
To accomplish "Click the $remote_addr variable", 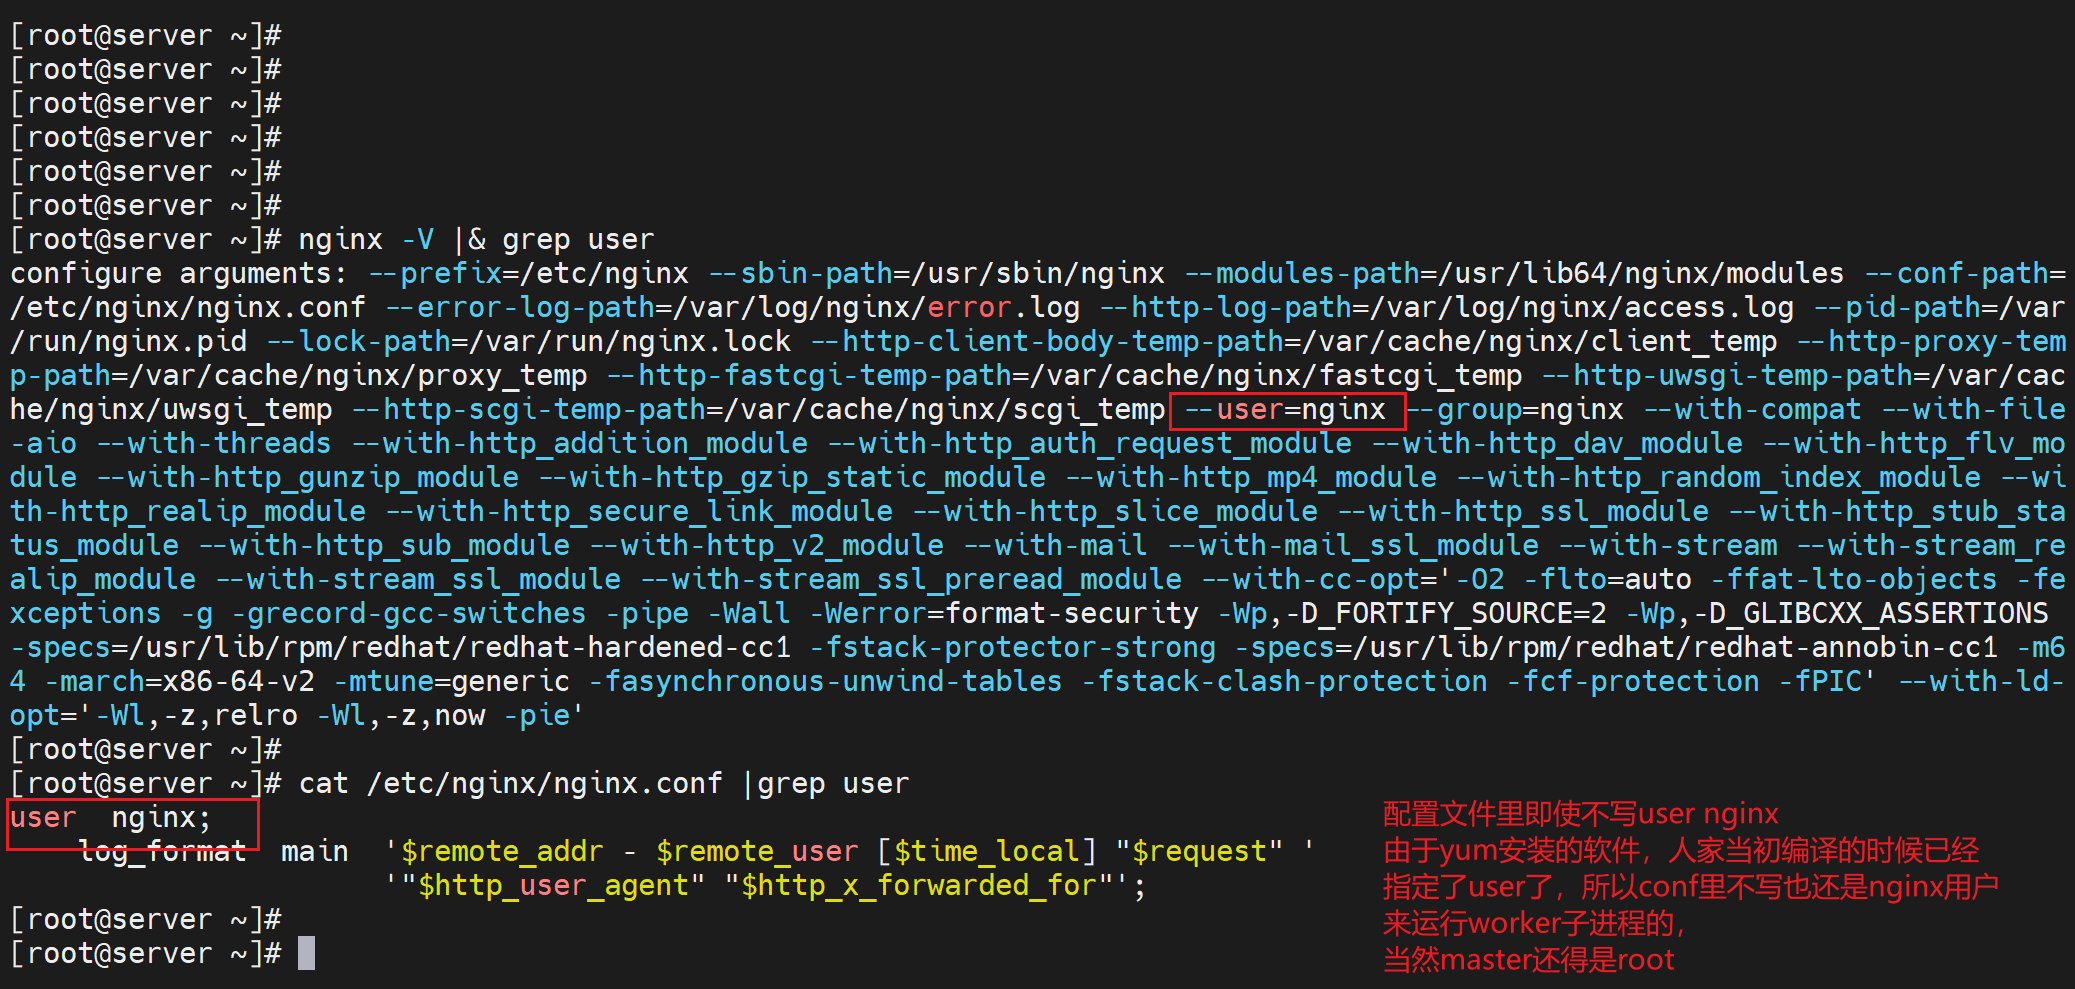I will pyautogui.click(x=502, y=852).
